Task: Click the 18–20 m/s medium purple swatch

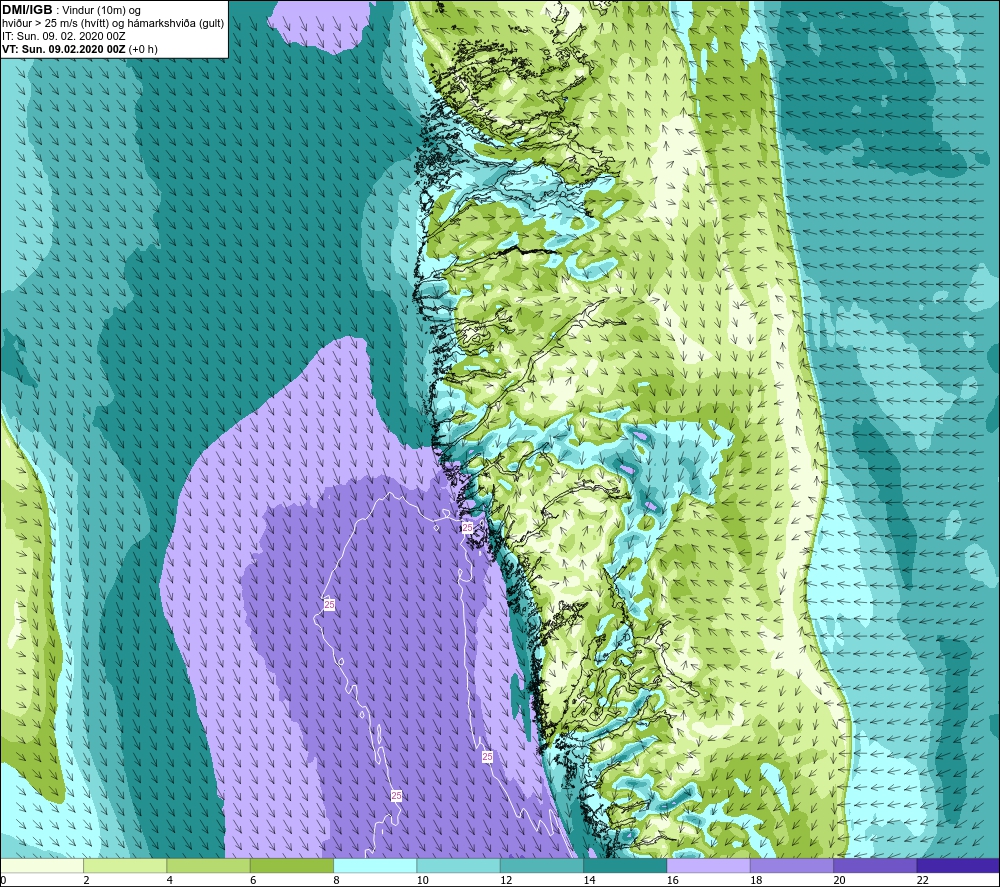Action: pos(791,865)
